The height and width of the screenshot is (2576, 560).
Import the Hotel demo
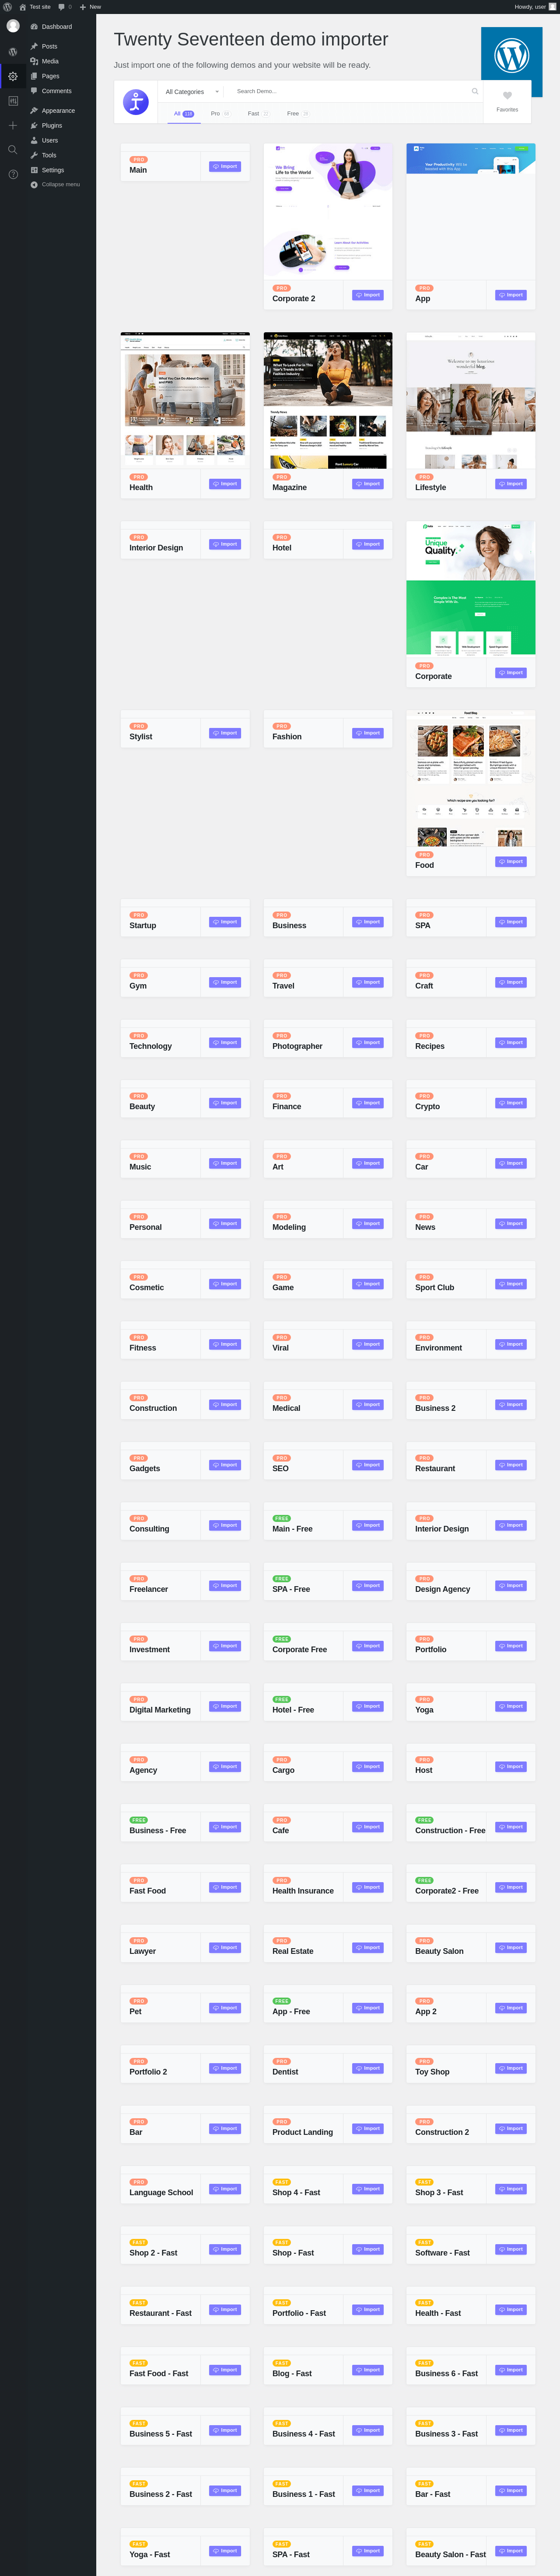click(x=368, y=544)
